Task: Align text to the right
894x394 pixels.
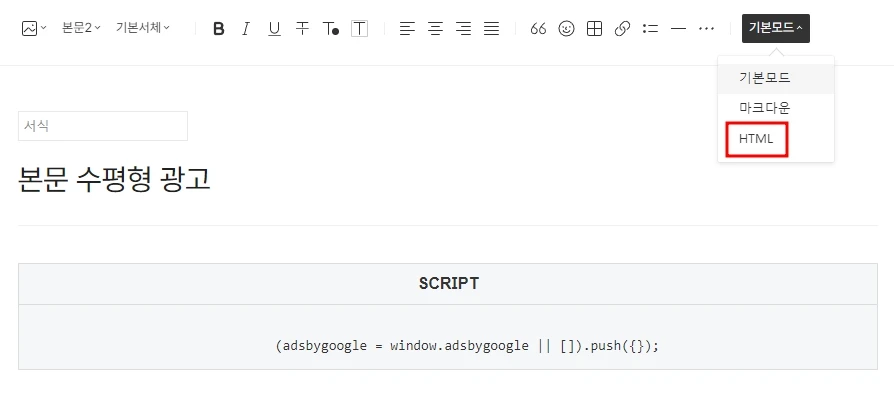Action: pyautogui.click(x=464, y=29)
